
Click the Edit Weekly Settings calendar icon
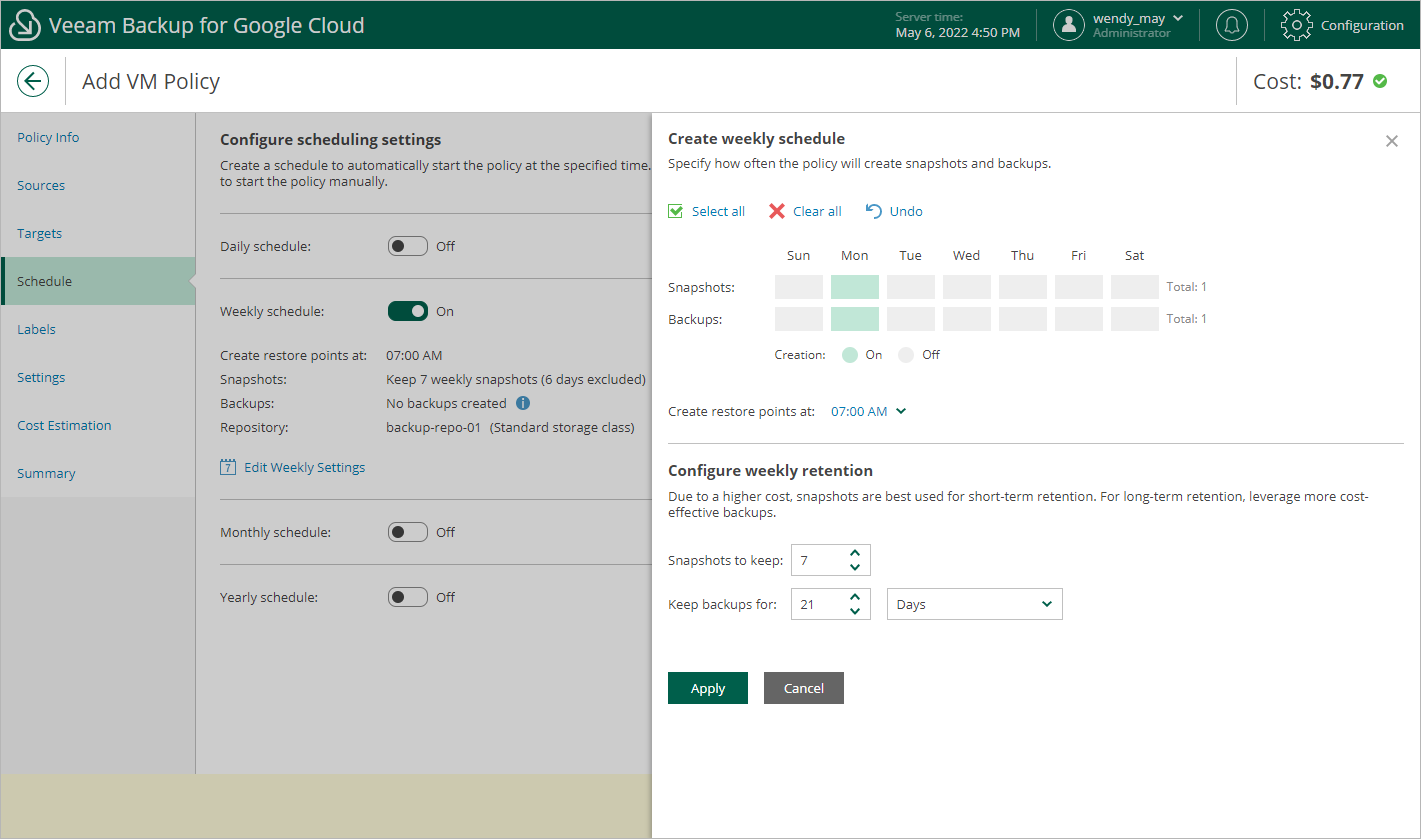[x=228, y=467]
